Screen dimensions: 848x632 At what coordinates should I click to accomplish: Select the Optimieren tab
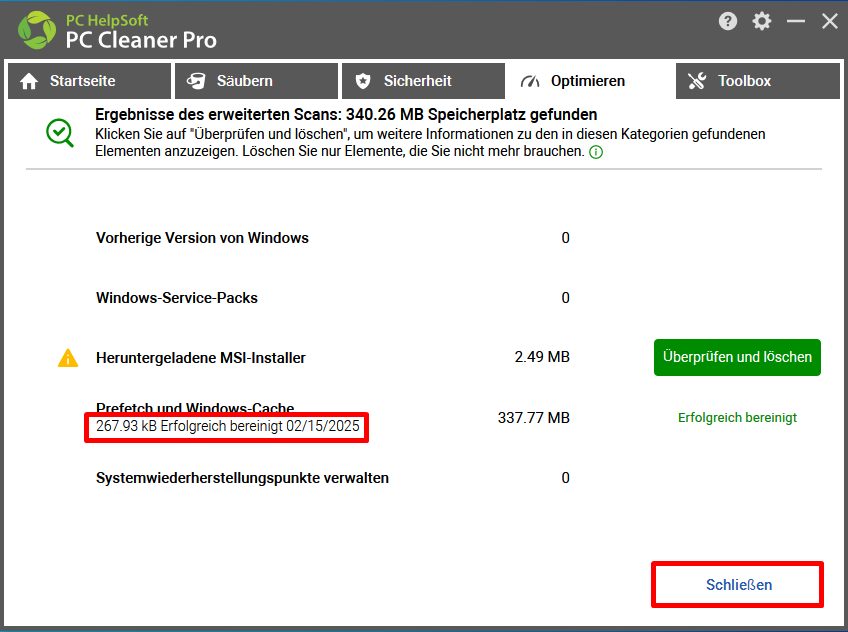pos(590,81)
